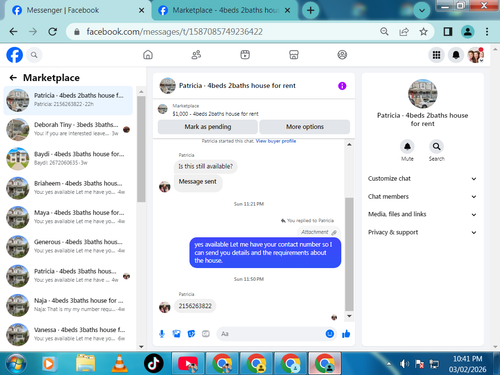The width and height of the screenshot is (500, 375).
Task: Record a voice clip with the microphone icon
Action: click(x=162, y=334)
